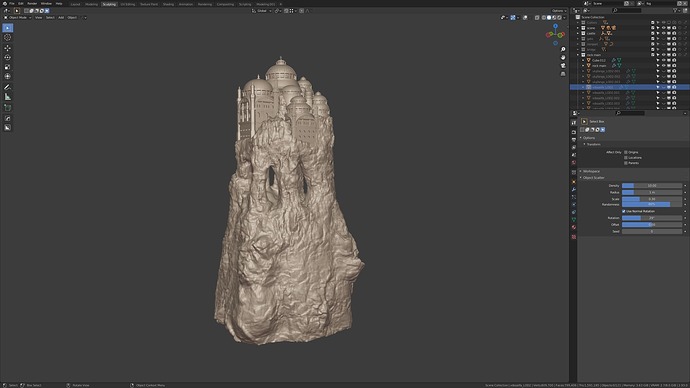690x388 pixels.
Task: Collapse the Transform subpanel
Action: (x=585, y=144)
